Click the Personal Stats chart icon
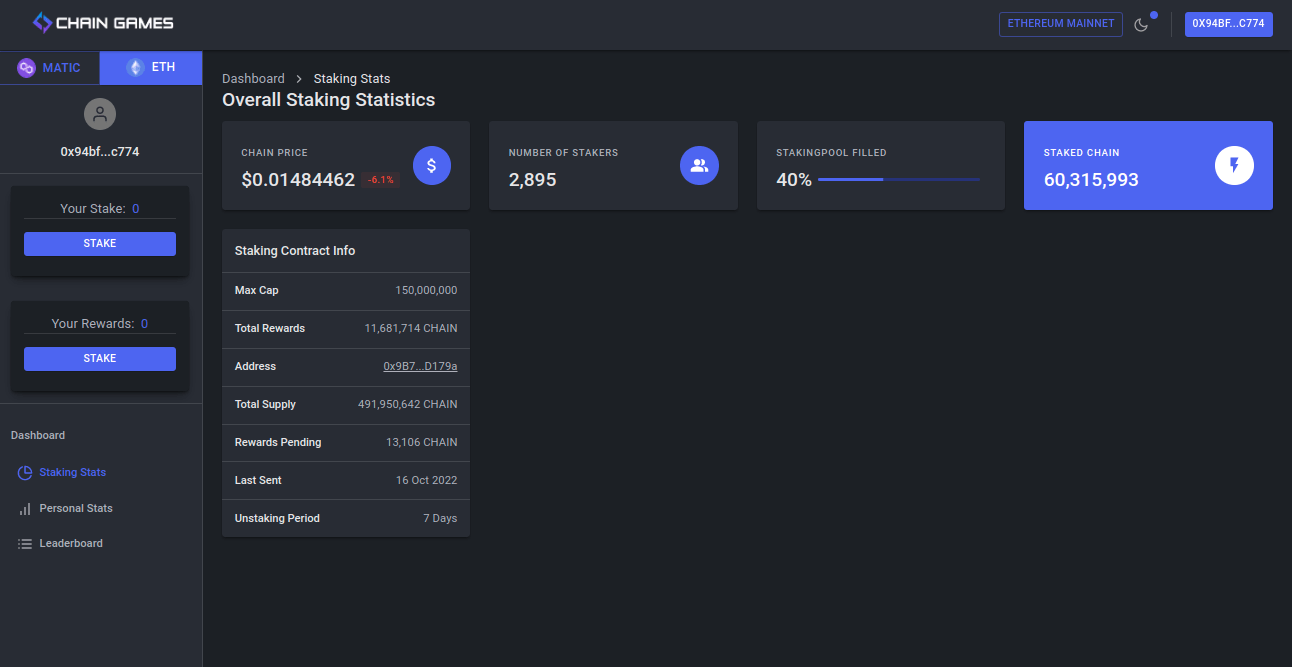The width and height of the screenshot is (1292, 667). 23,508
